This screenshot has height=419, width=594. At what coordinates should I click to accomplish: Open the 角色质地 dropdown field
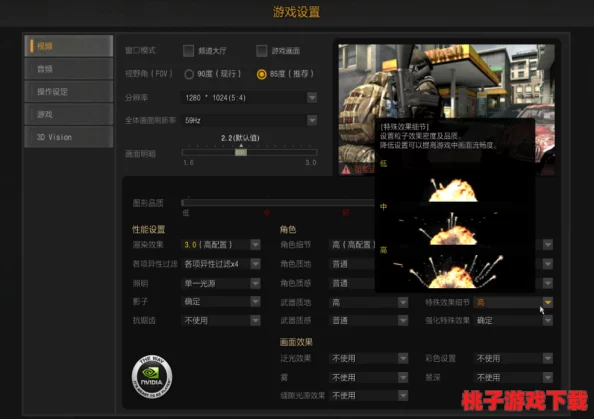352,264
